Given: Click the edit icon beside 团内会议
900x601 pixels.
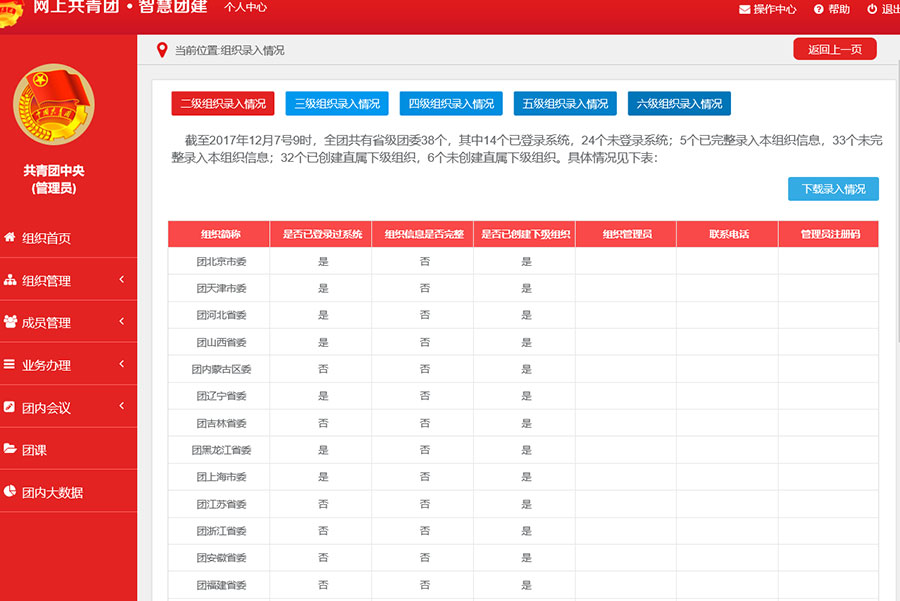Looking at the screenshot, I should point(10,408).
